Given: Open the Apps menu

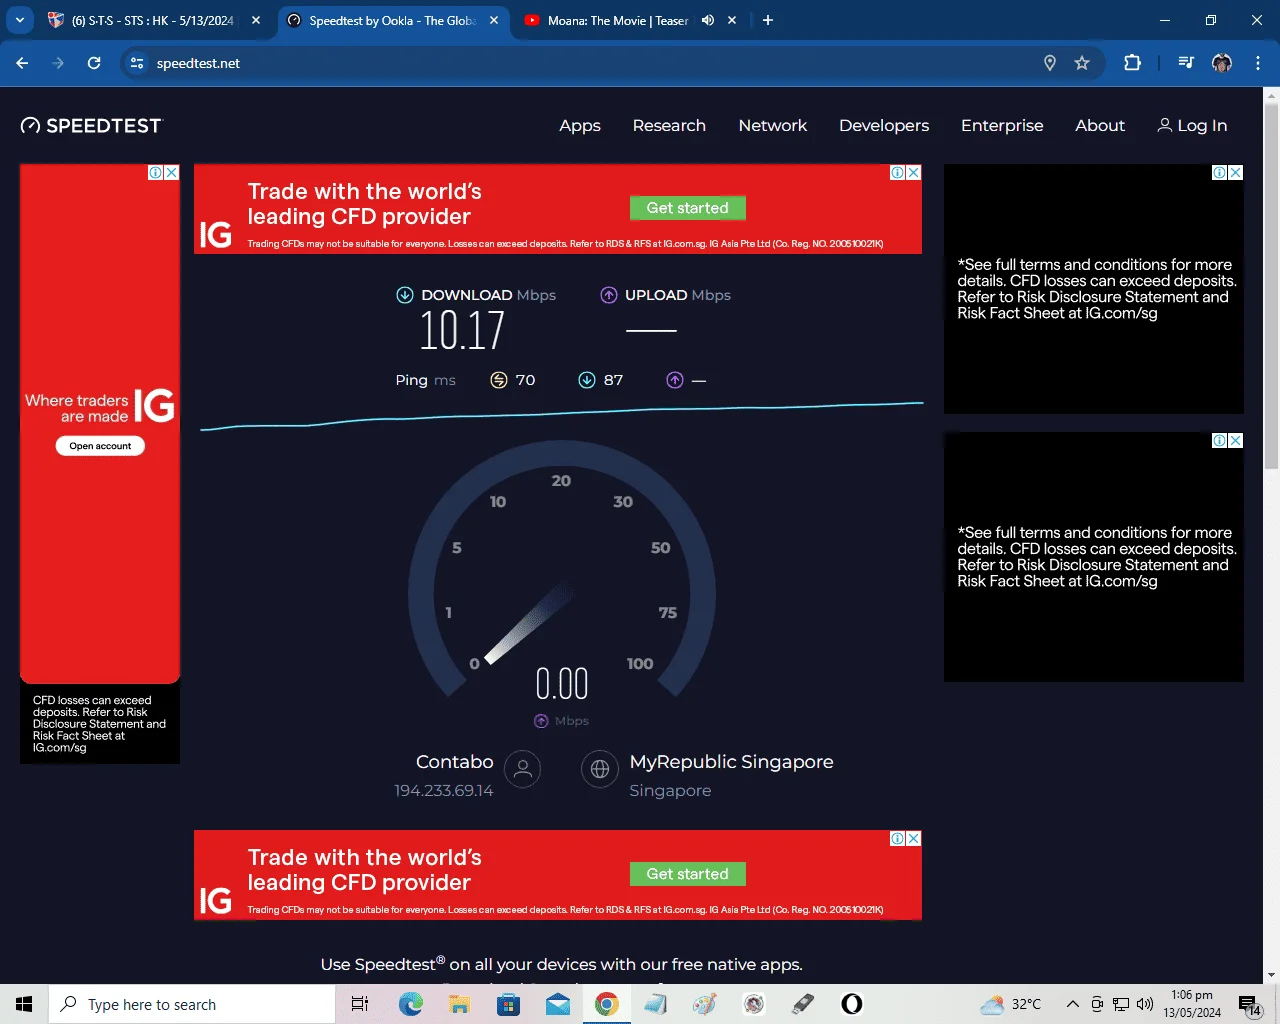Looking at the screenshot, I should coord(580,125).
